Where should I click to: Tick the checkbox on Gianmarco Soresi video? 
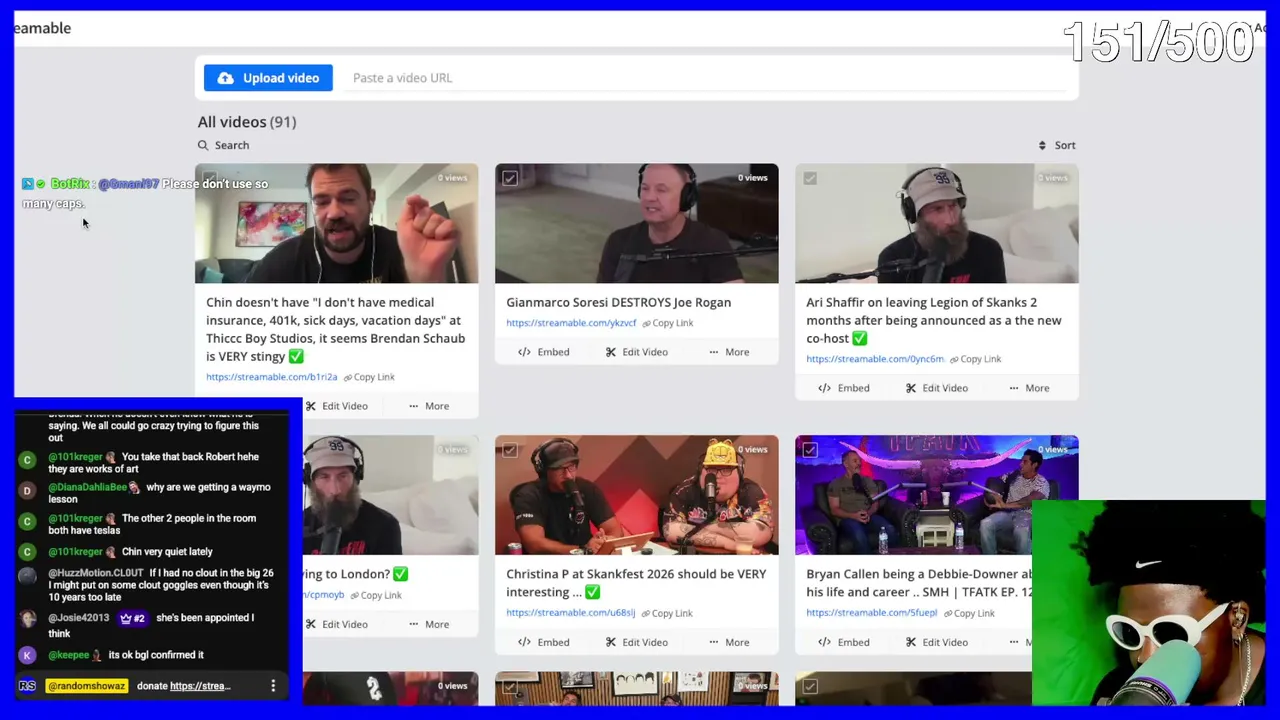click(510, 178)
